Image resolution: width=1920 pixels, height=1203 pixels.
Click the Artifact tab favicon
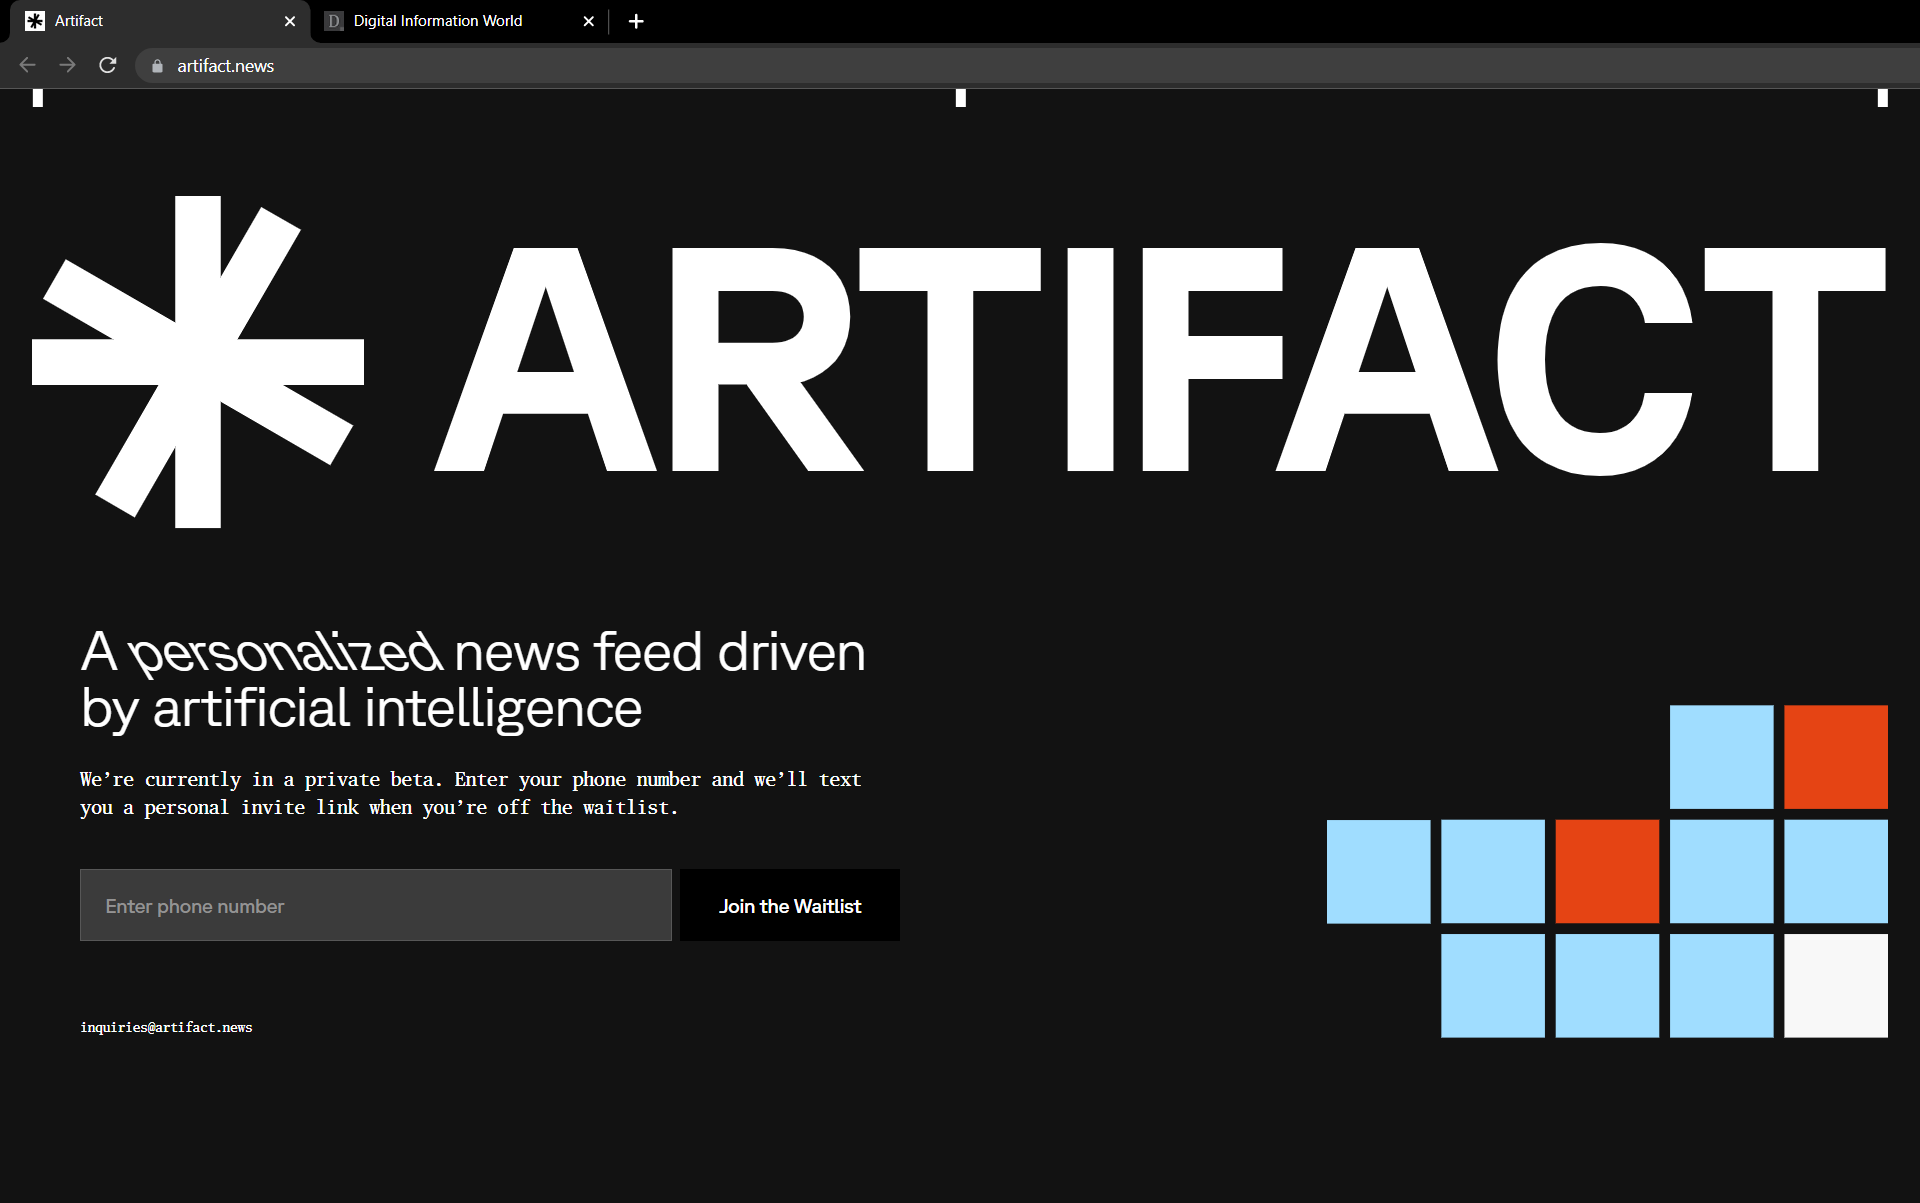35,21
